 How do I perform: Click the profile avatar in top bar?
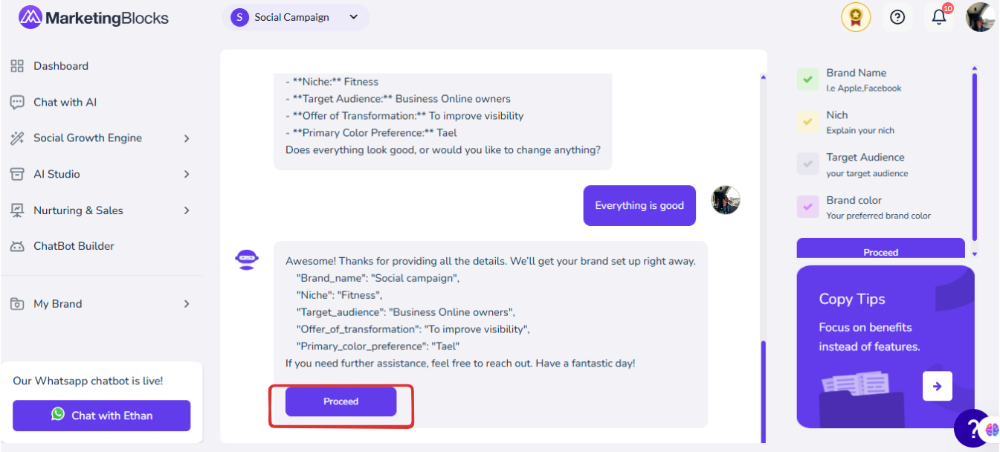pos(981,17)
